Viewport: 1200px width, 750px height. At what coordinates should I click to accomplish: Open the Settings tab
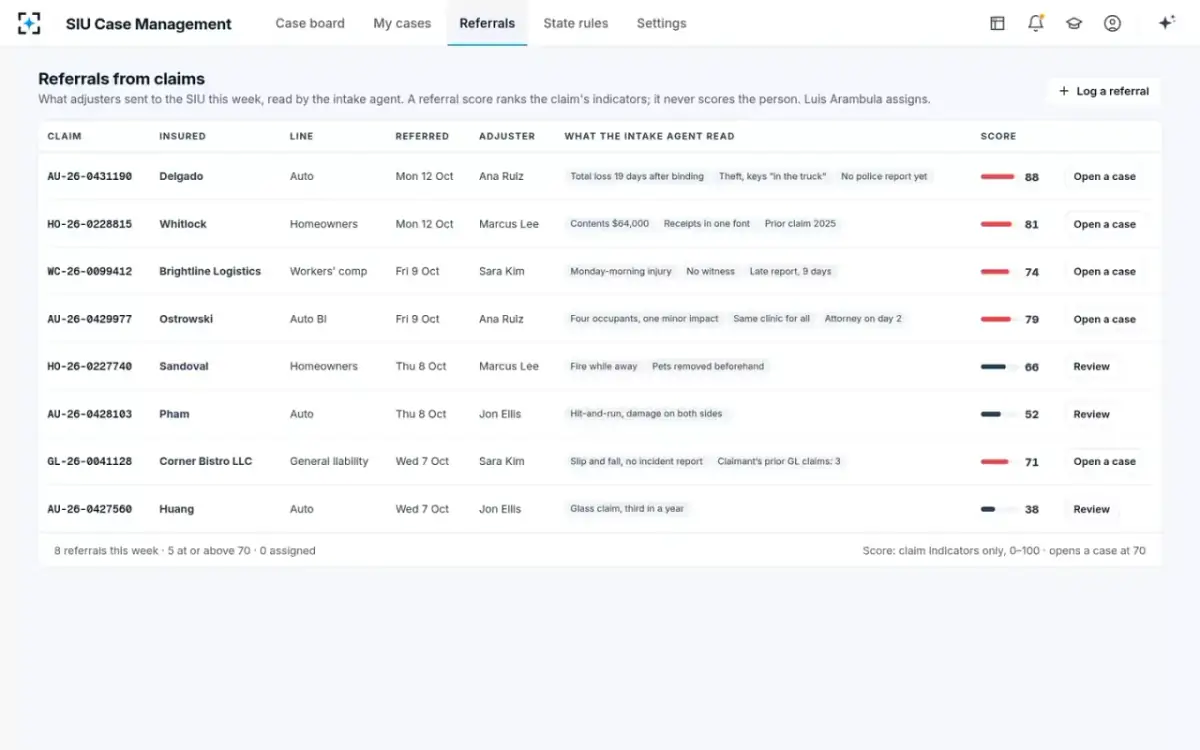click(x=661, y=23)
